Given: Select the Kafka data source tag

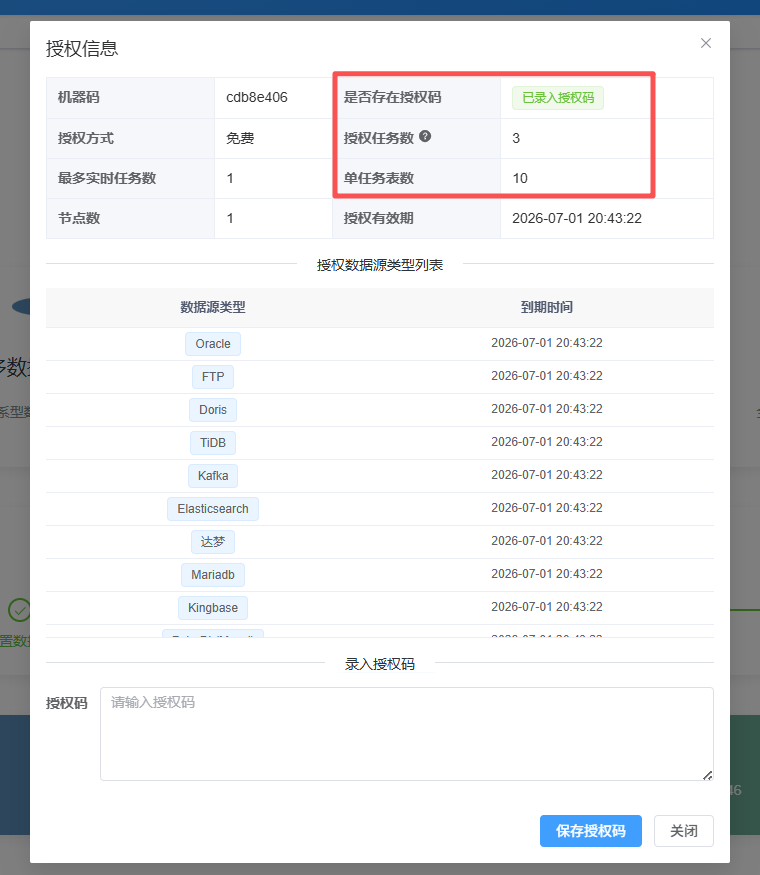Looking at the screenshot, I should coord(213,476).
